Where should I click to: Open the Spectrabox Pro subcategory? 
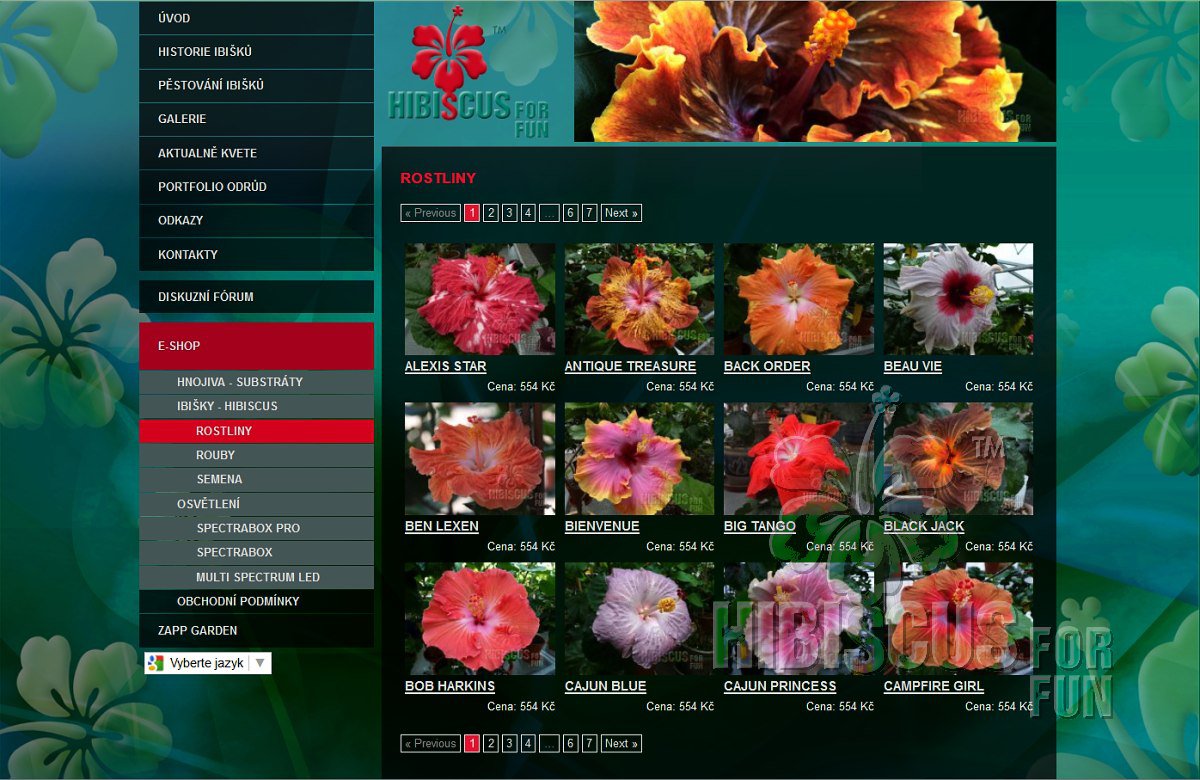248,528
